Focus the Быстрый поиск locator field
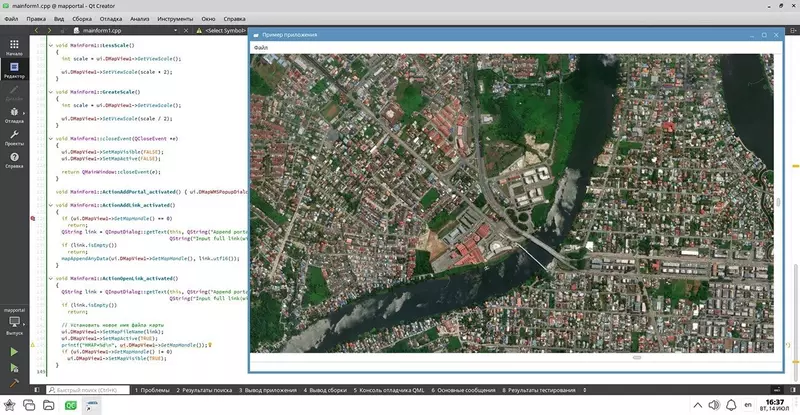The image size is (800, 415). point(88,390)
